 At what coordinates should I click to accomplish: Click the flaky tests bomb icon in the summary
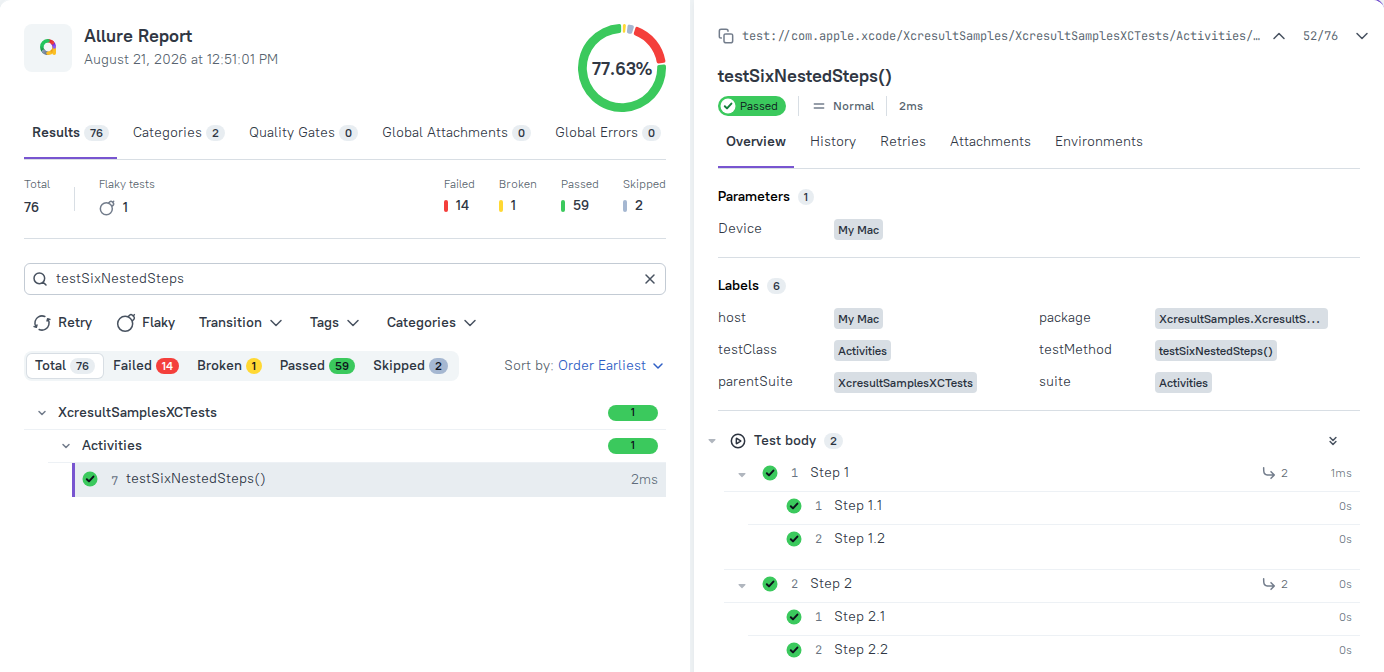pyautogui.click(x=107, y=207)
